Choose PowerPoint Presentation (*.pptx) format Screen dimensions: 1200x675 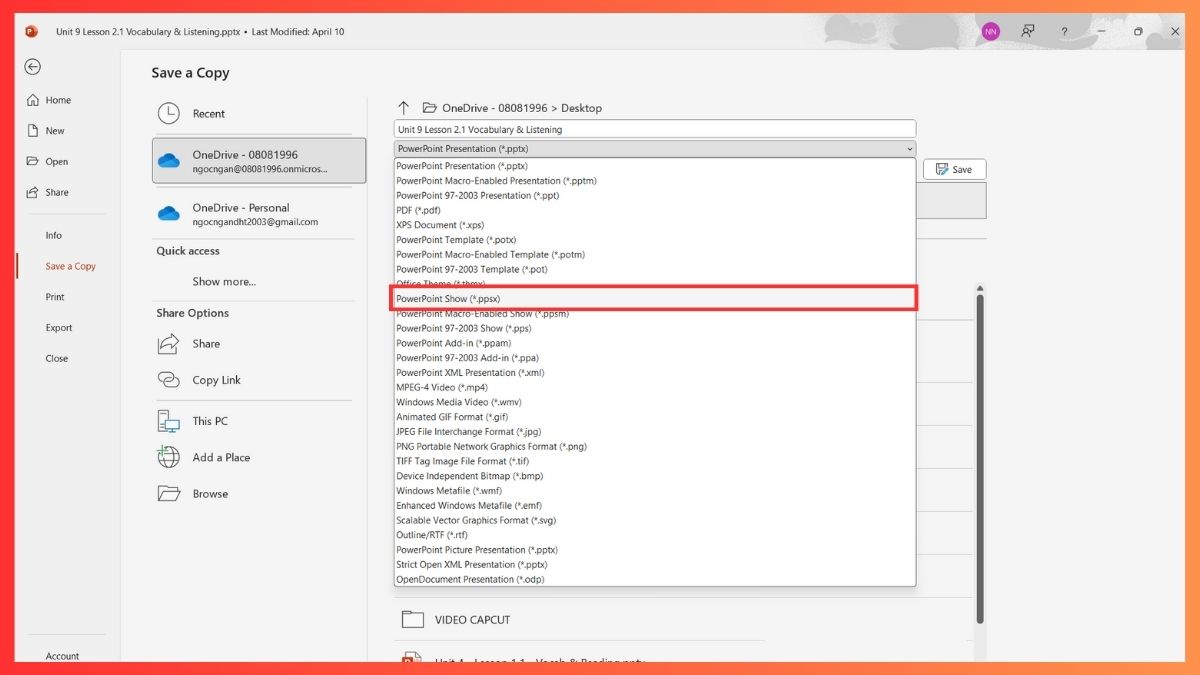tap(655, 166)
